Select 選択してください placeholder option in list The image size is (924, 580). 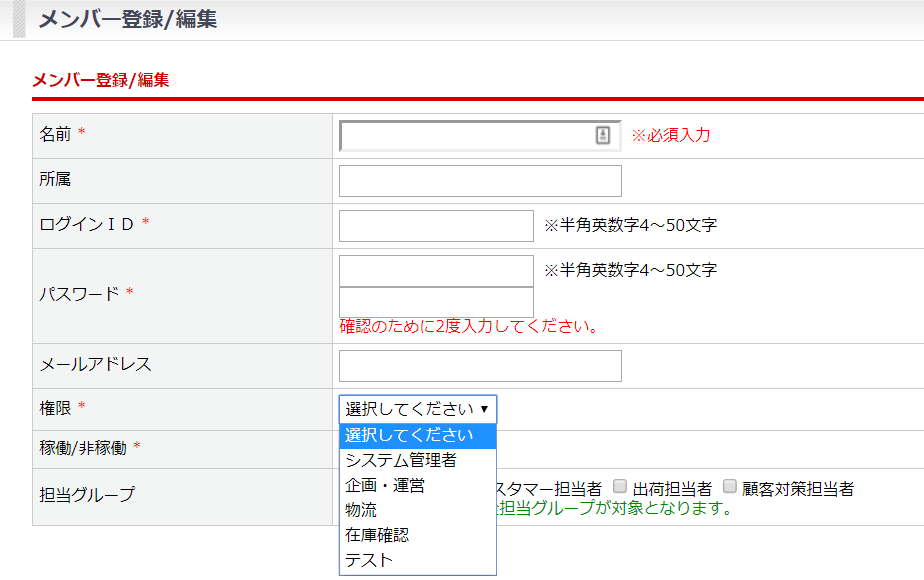[417, 435]
